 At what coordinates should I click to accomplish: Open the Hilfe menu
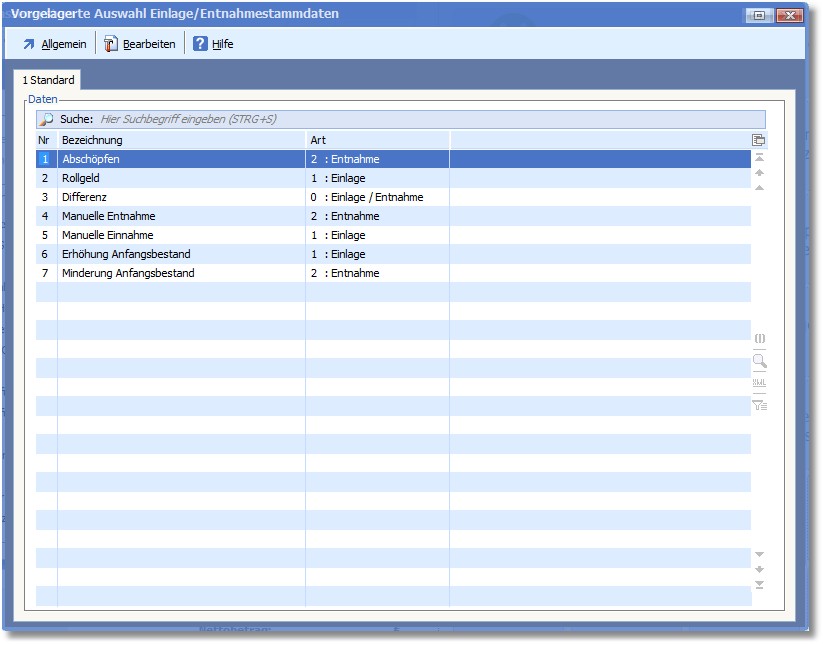[x=213, y=44]
